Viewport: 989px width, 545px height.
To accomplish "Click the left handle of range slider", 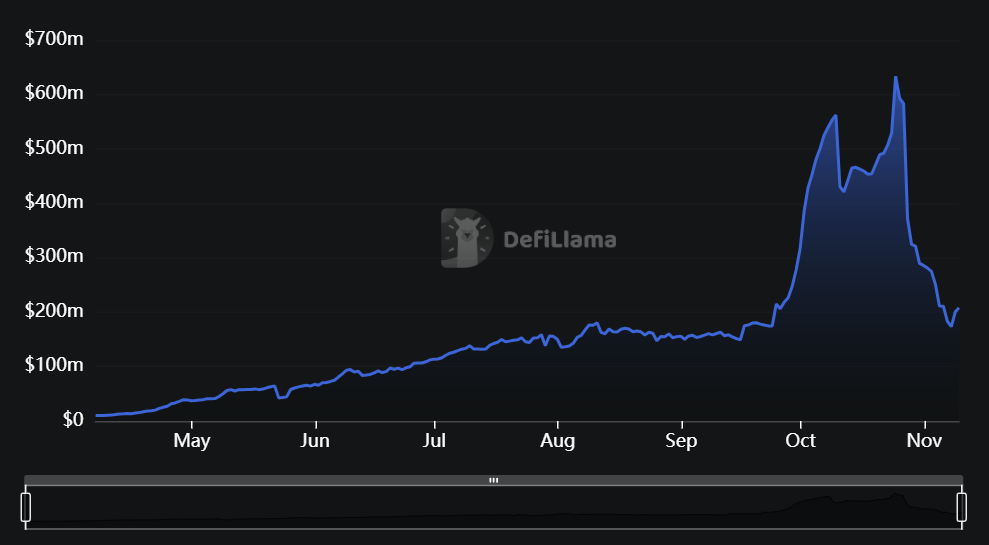I will (x=26, y=506).
